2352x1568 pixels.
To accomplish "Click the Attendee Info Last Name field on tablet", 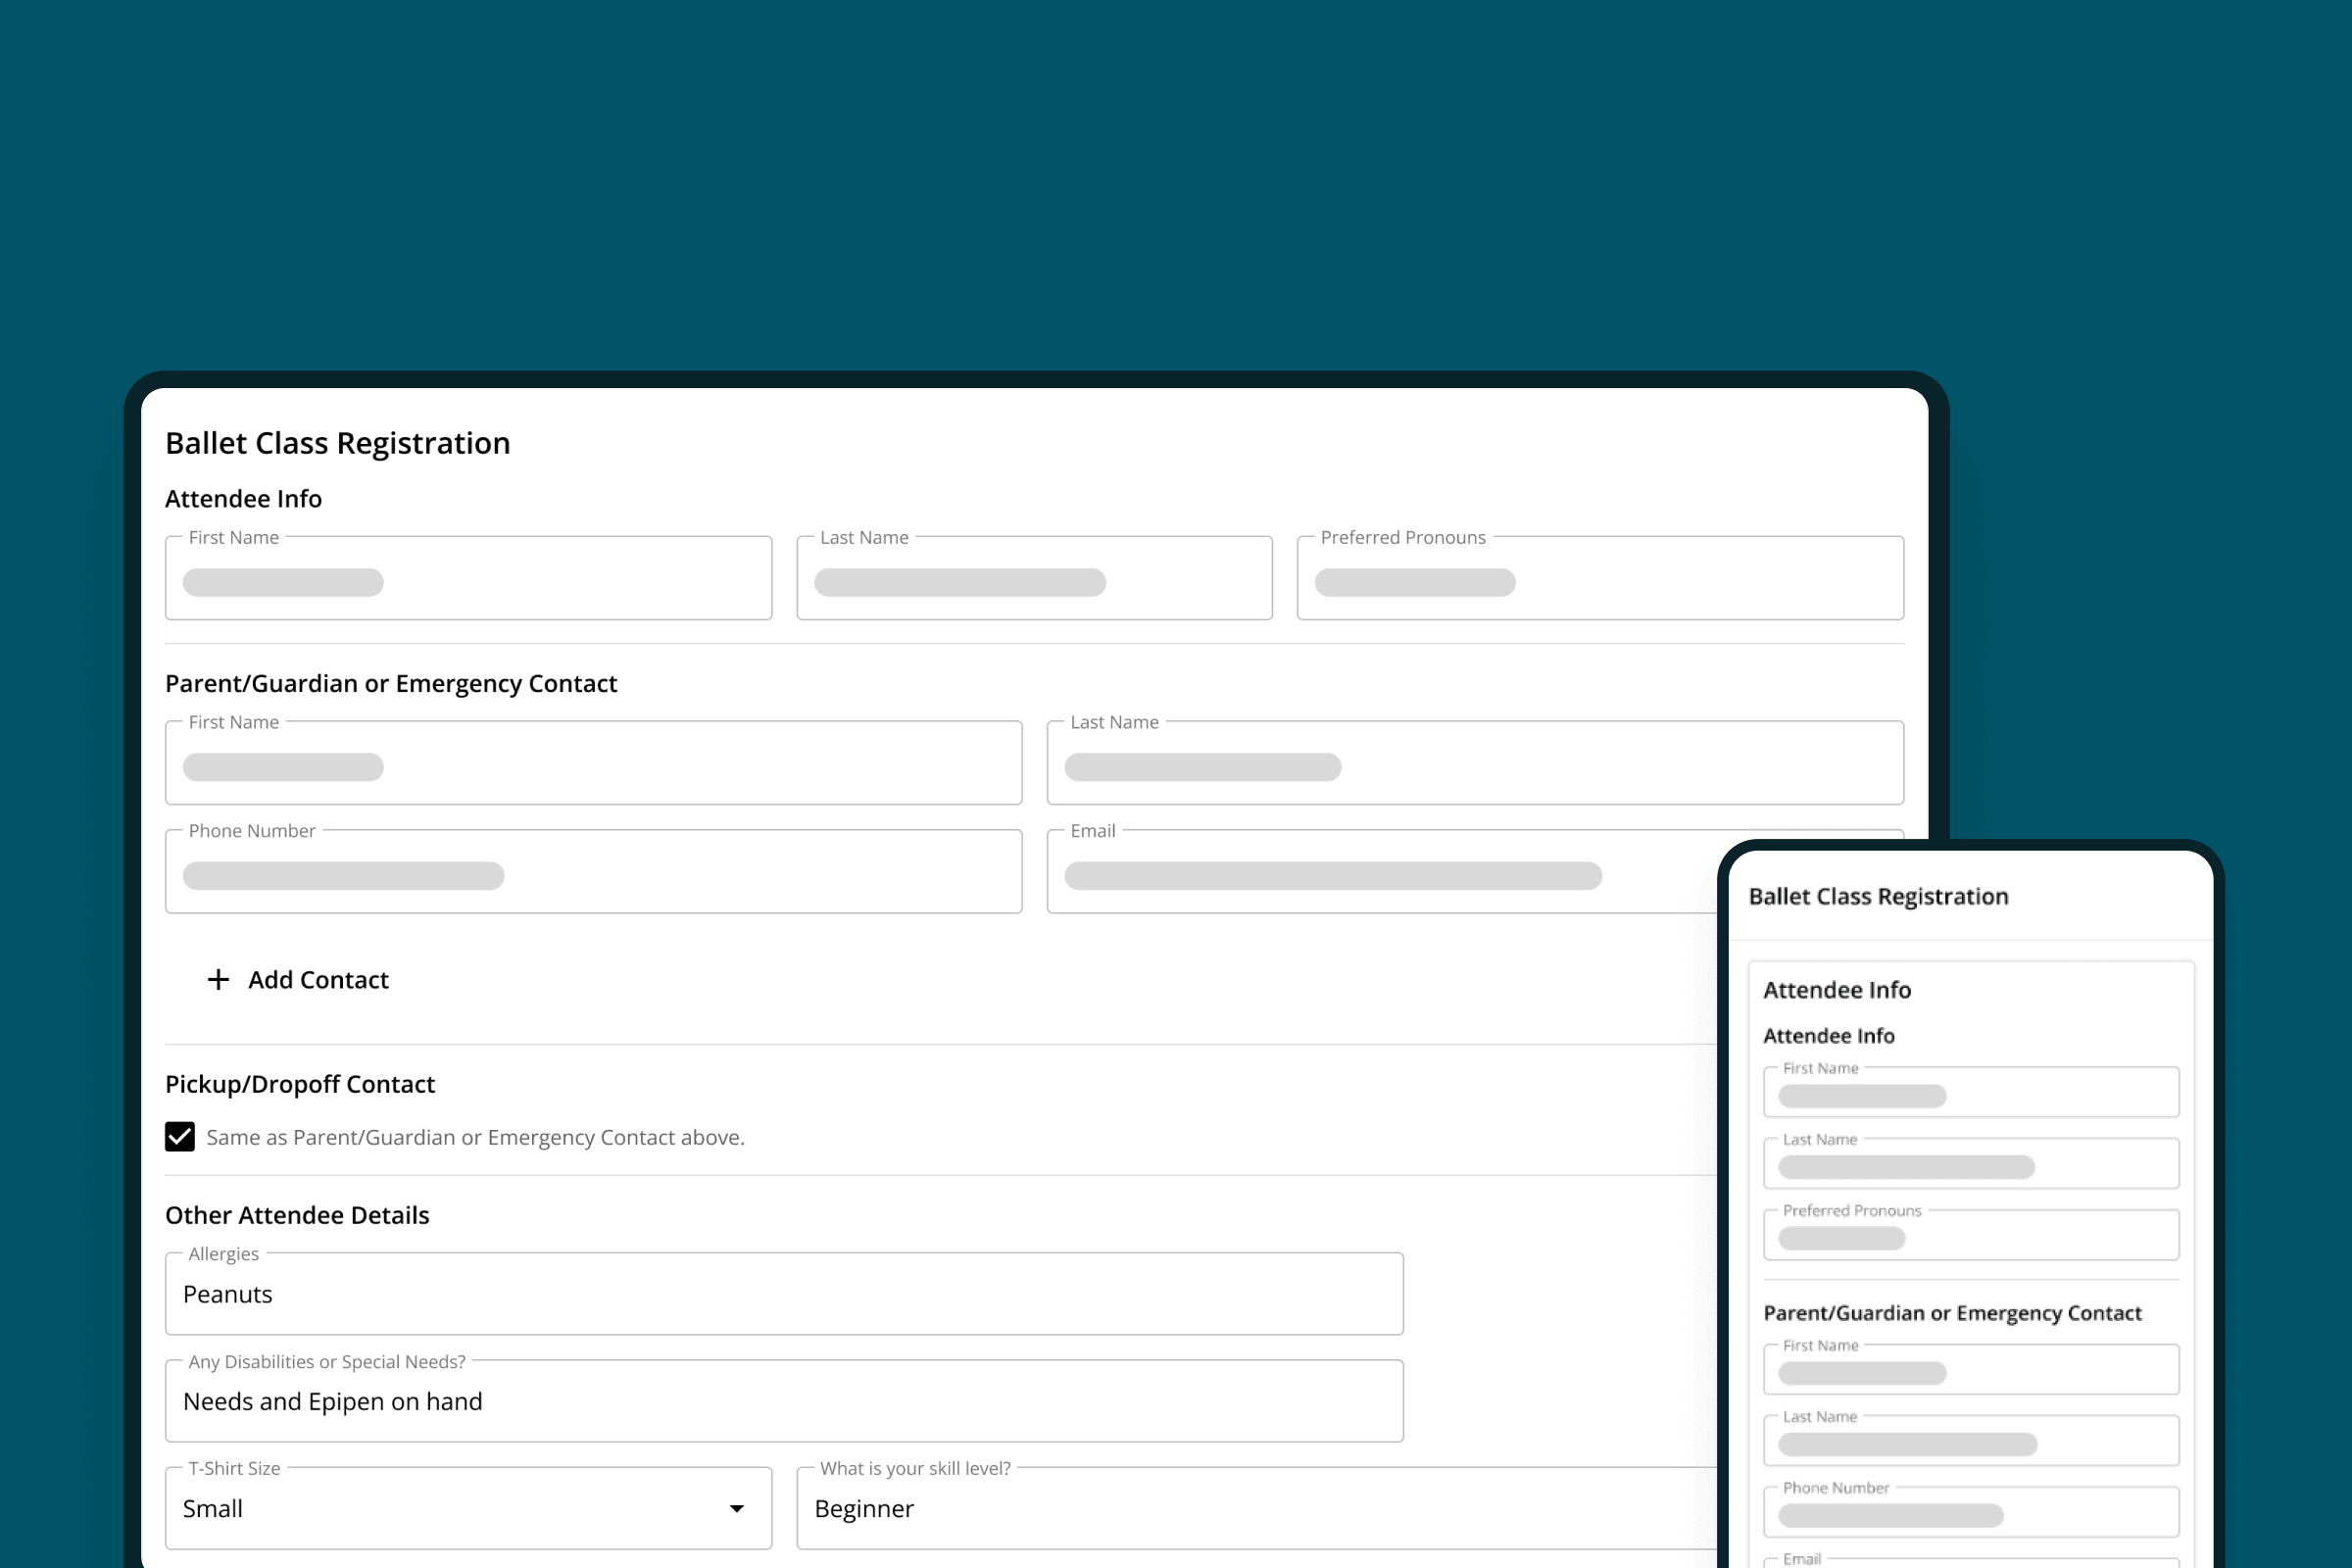I will 1034,578.
